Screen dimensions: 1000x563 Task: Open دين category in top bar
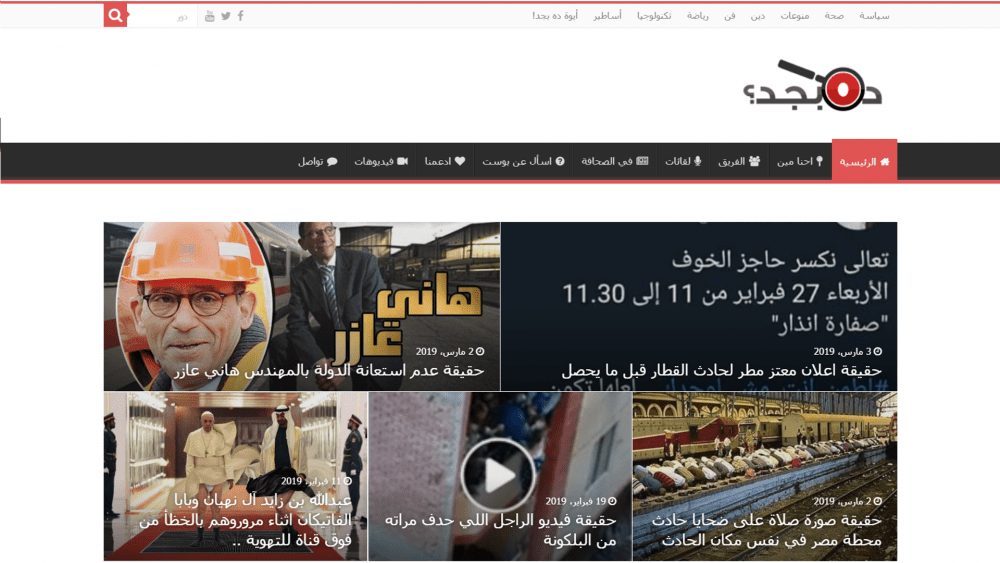(x=758, y=16)
